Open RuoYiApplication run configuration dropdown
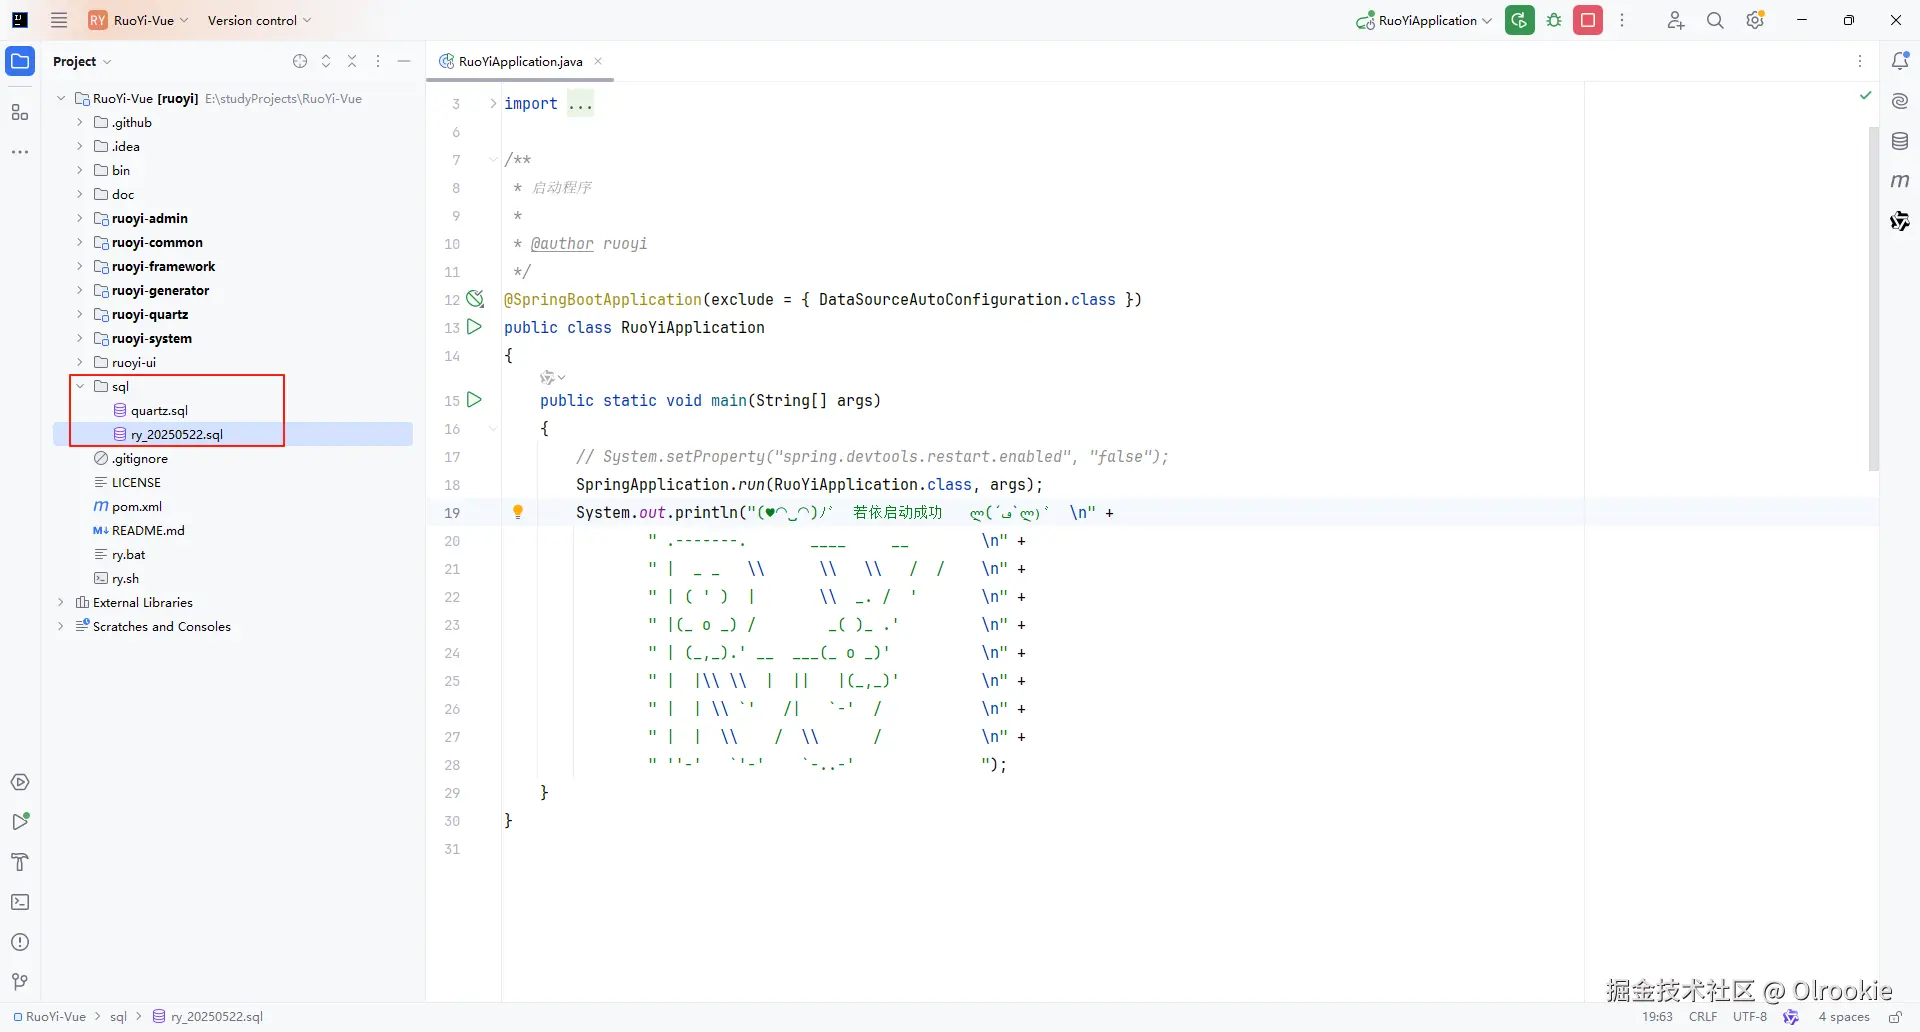Viewport: 1920px width, 1032px height. tap(1425, 20)
